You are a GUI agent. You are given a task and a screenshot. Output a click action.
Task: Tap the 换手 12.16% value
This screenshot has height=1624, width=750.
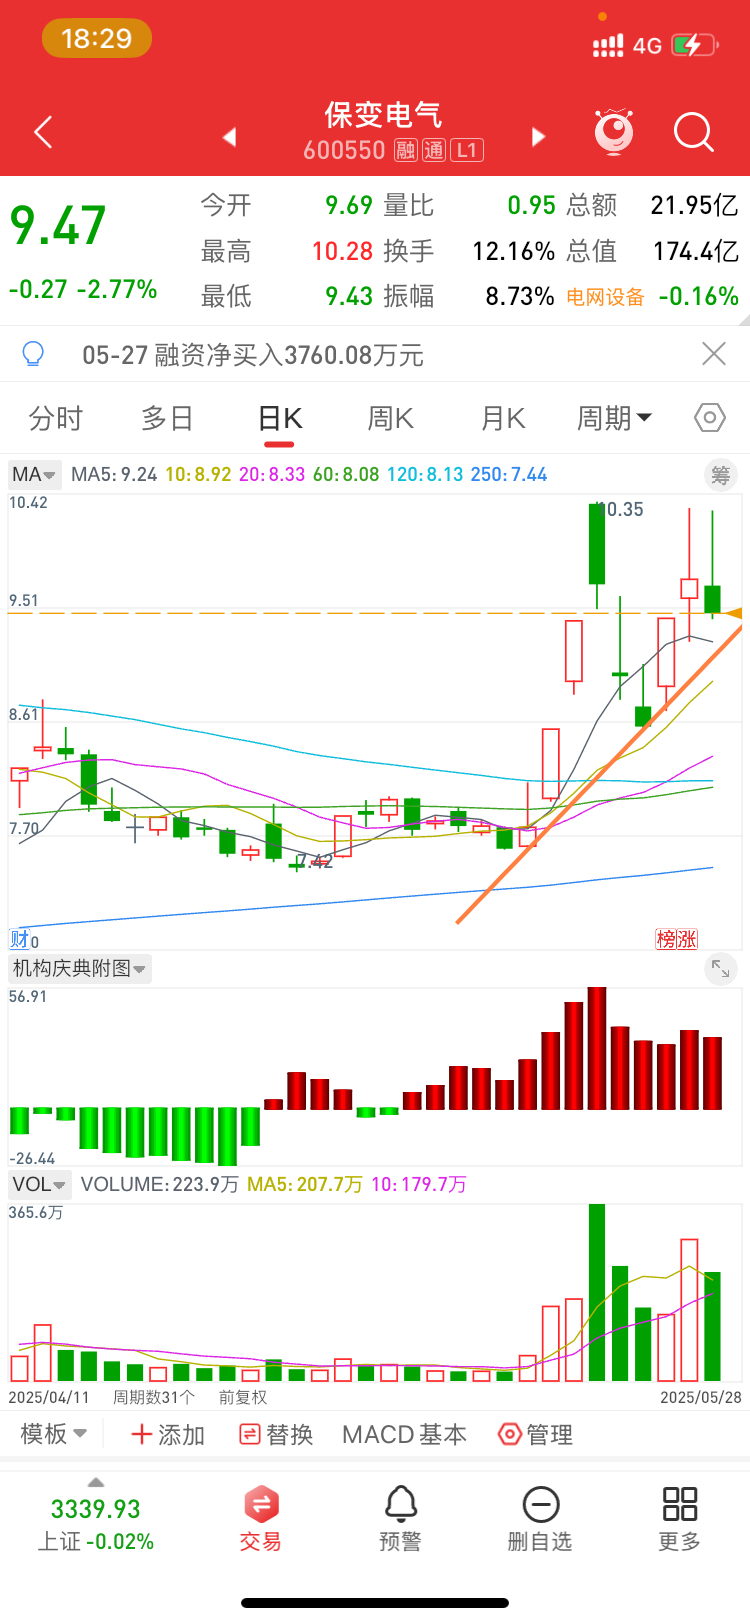(x=514, y=251)
